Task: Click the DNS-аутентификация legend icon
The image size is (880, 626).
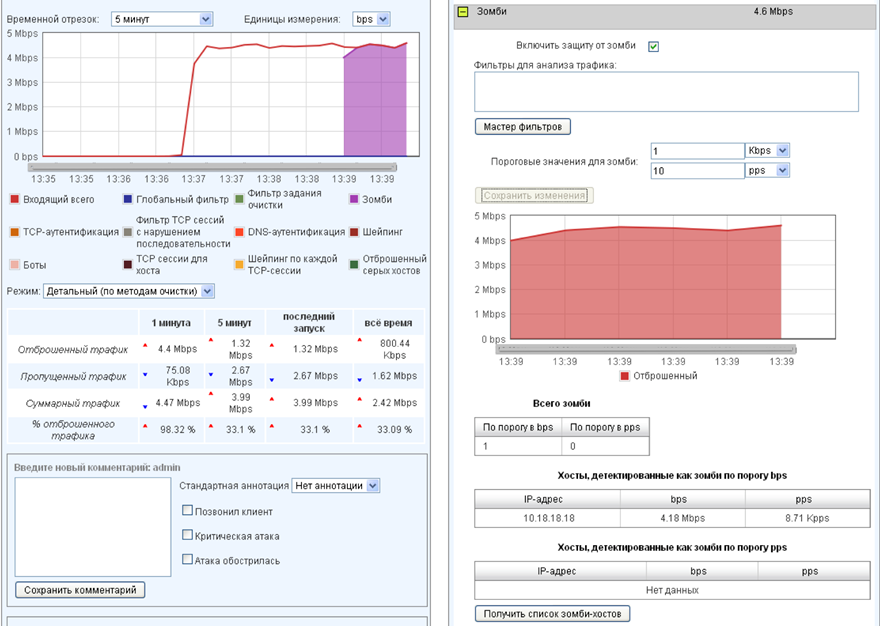Action: coord(239,232)
